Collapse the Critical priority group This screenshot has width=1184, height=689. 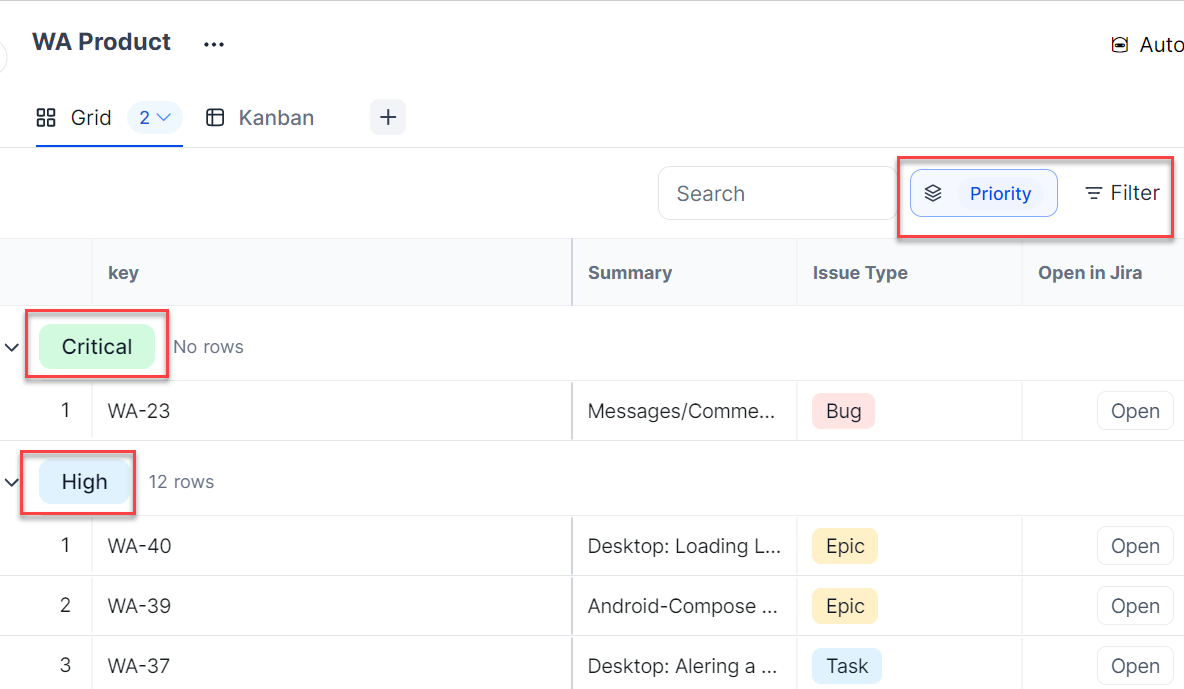coord(12,347)
